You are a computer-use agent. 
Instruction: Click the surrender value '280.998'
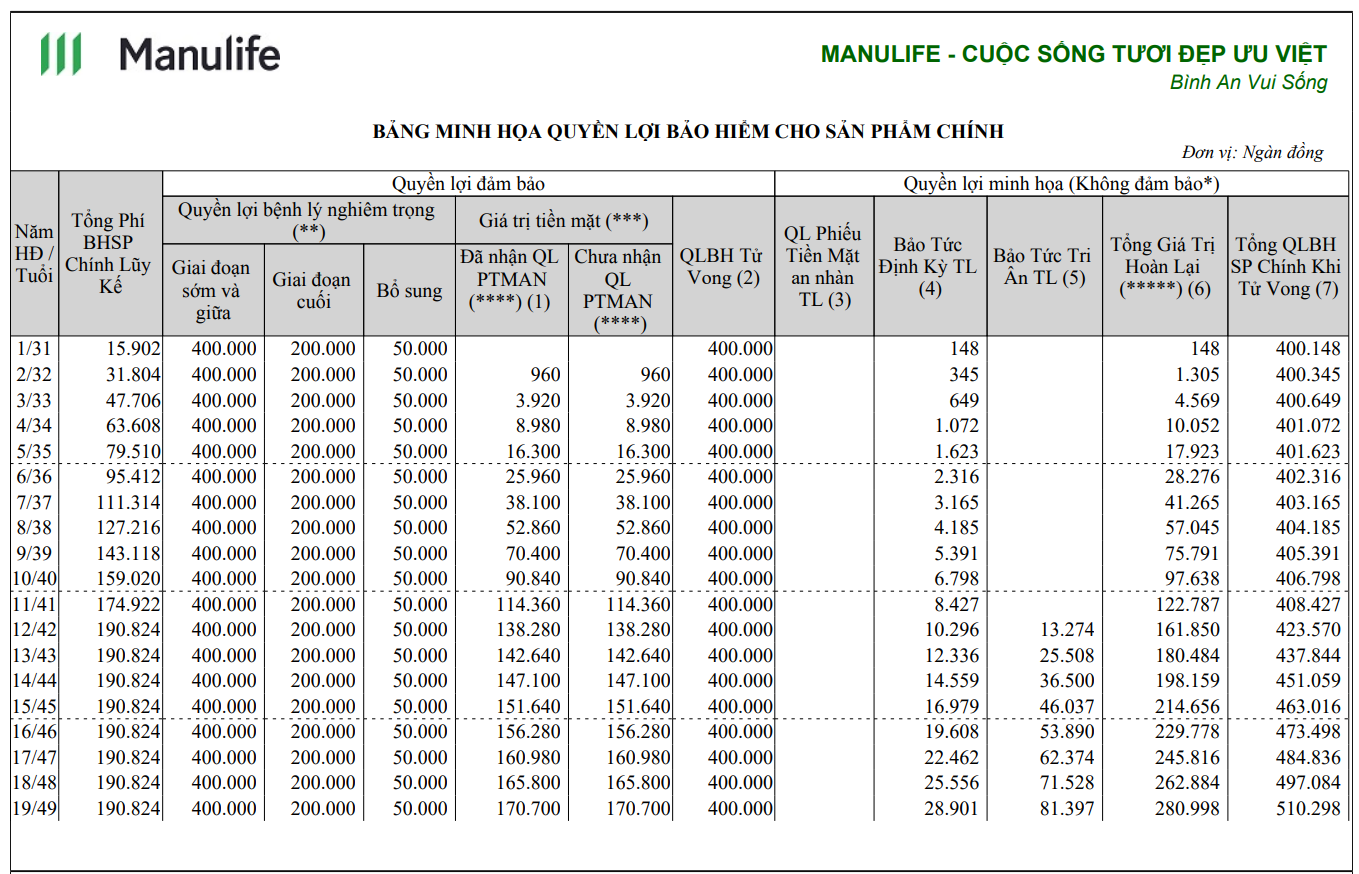tap(1188, 808)
